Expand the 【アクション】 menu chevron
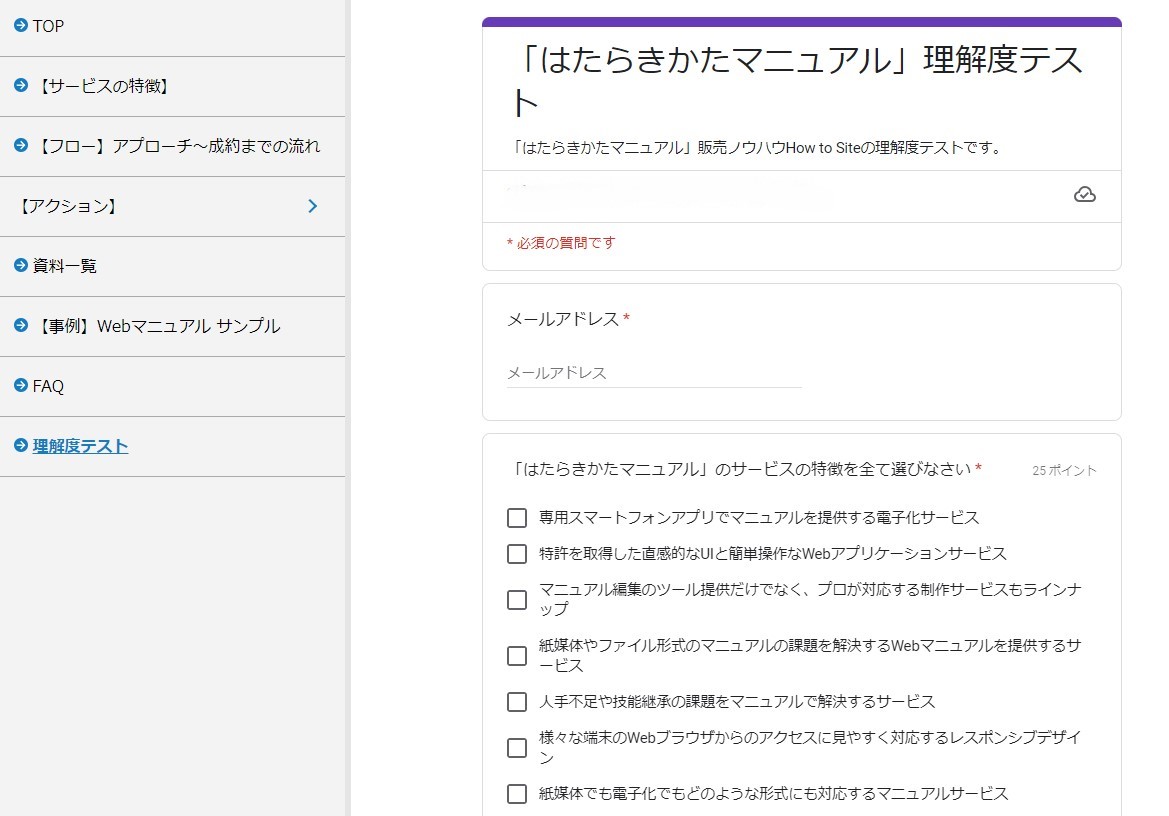 click(x=312, y=206)
